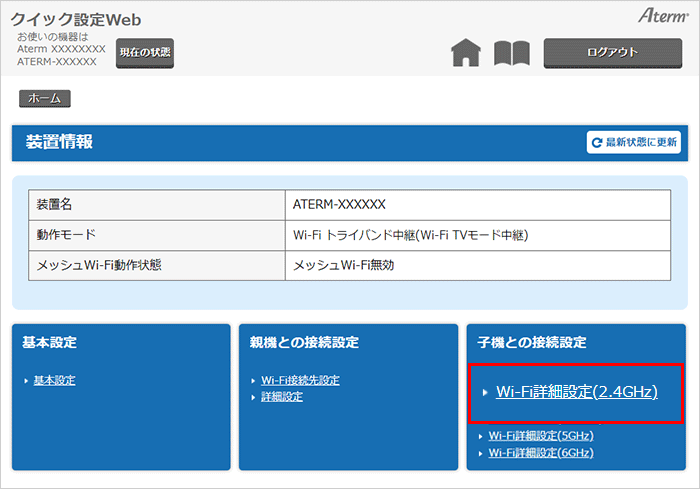Screen dimensions: 700x489
Task: Open 詳細設定 under 親機との接続設定
Action: [x=282, y=396]
